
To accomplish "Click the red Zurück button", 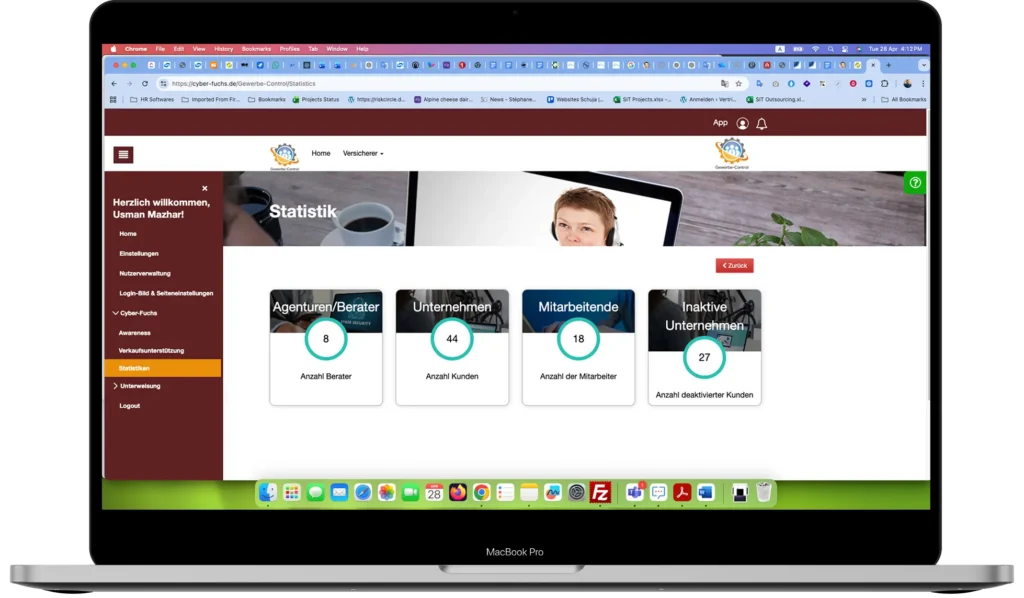I will [735, 266].
